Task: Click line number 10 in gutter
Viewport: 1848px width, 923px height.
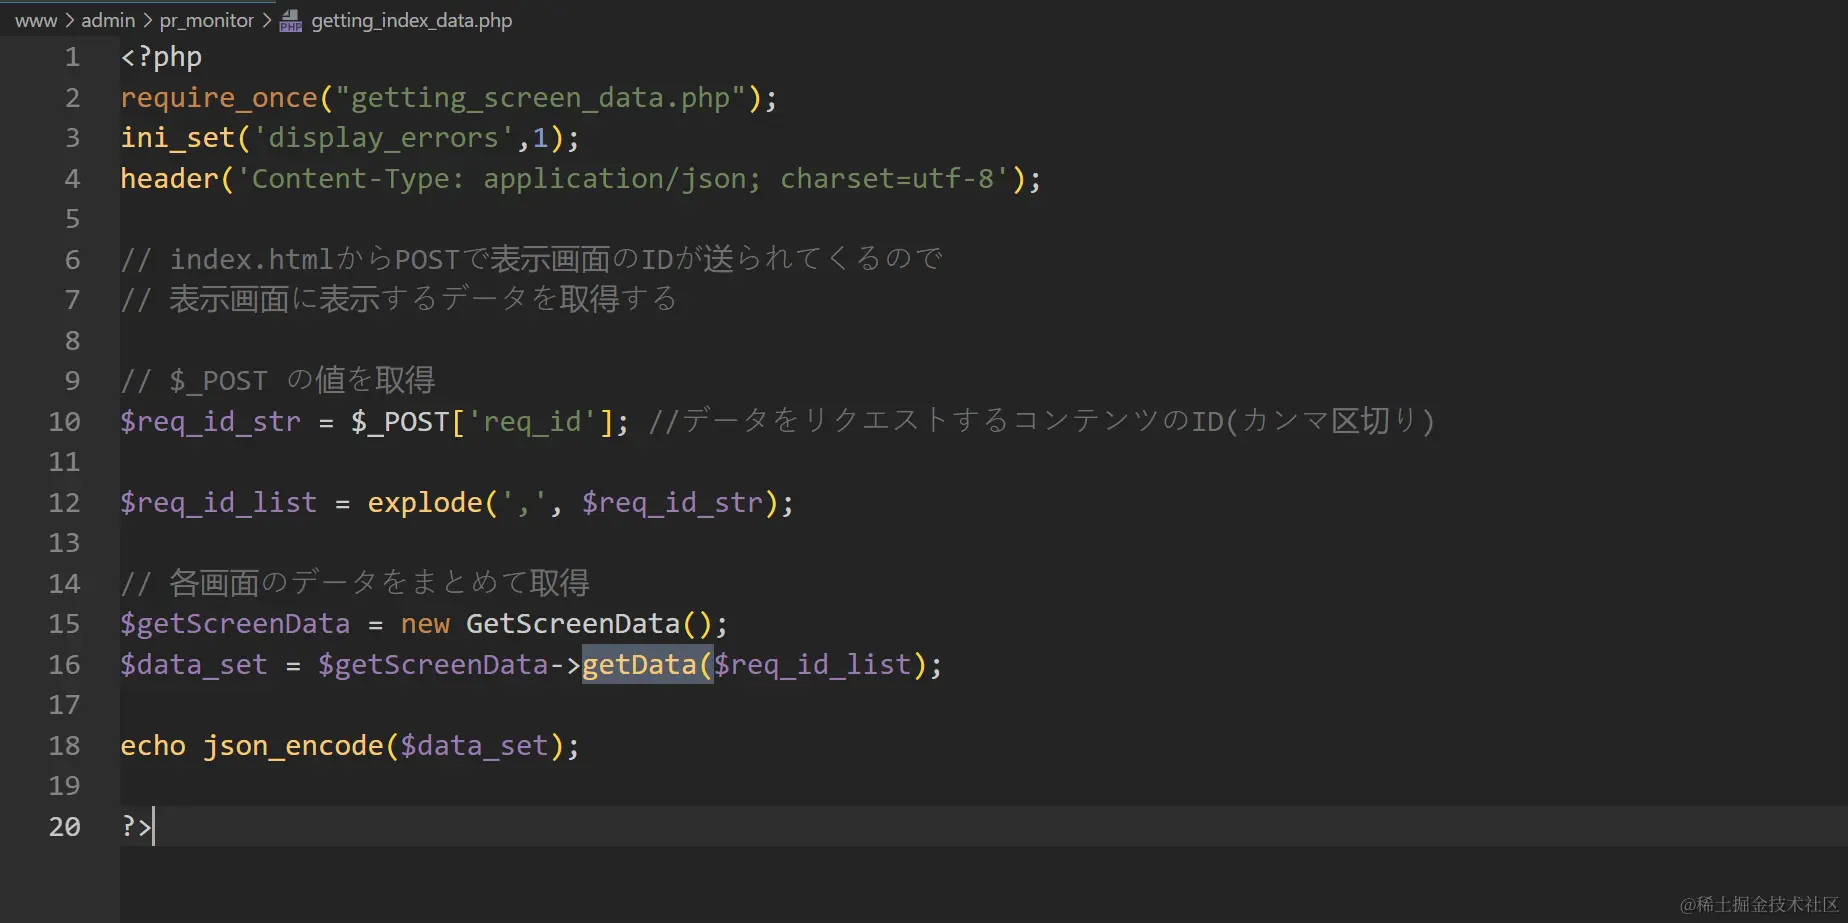Action: click(64, 421)
